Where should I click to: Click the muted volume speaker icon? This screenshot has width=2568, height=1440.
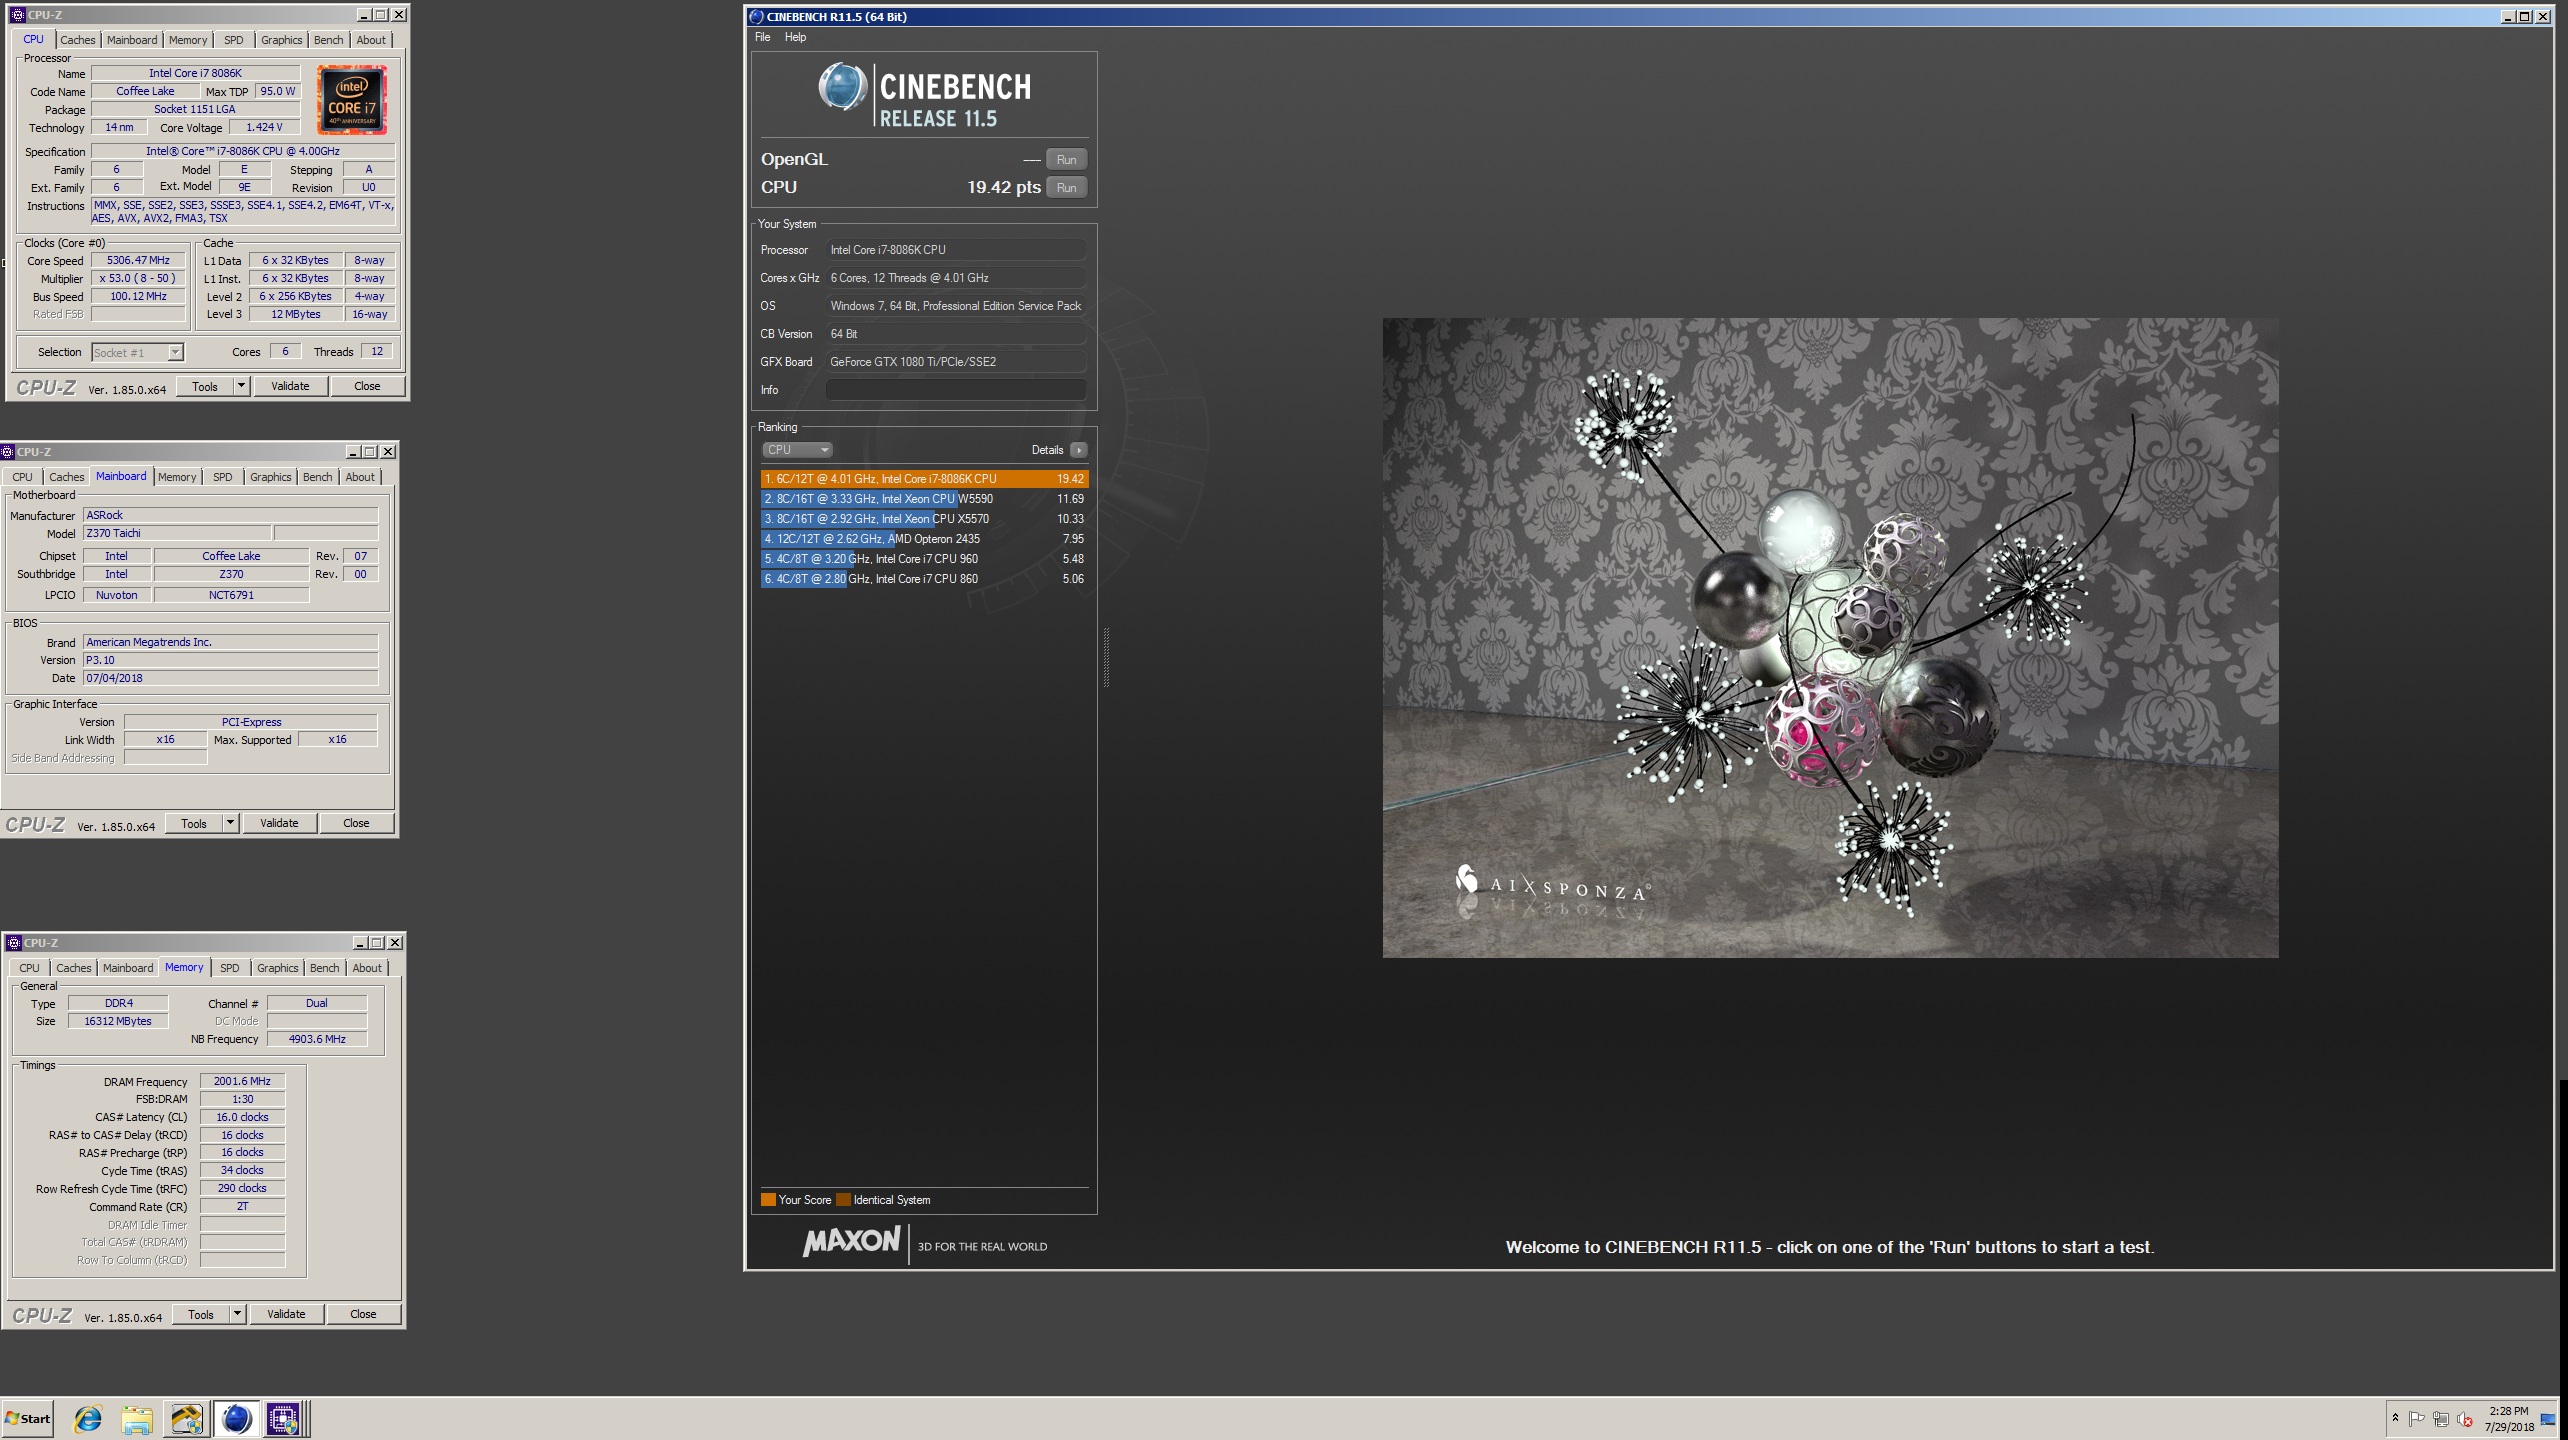[x=2466, y=1418]
